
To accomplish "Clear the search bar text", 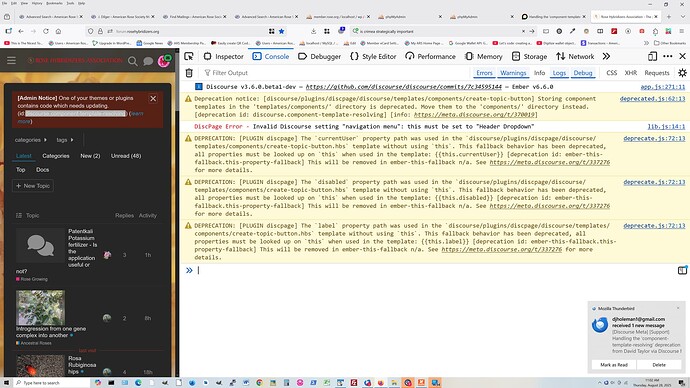I will click(x=523, y=31).
